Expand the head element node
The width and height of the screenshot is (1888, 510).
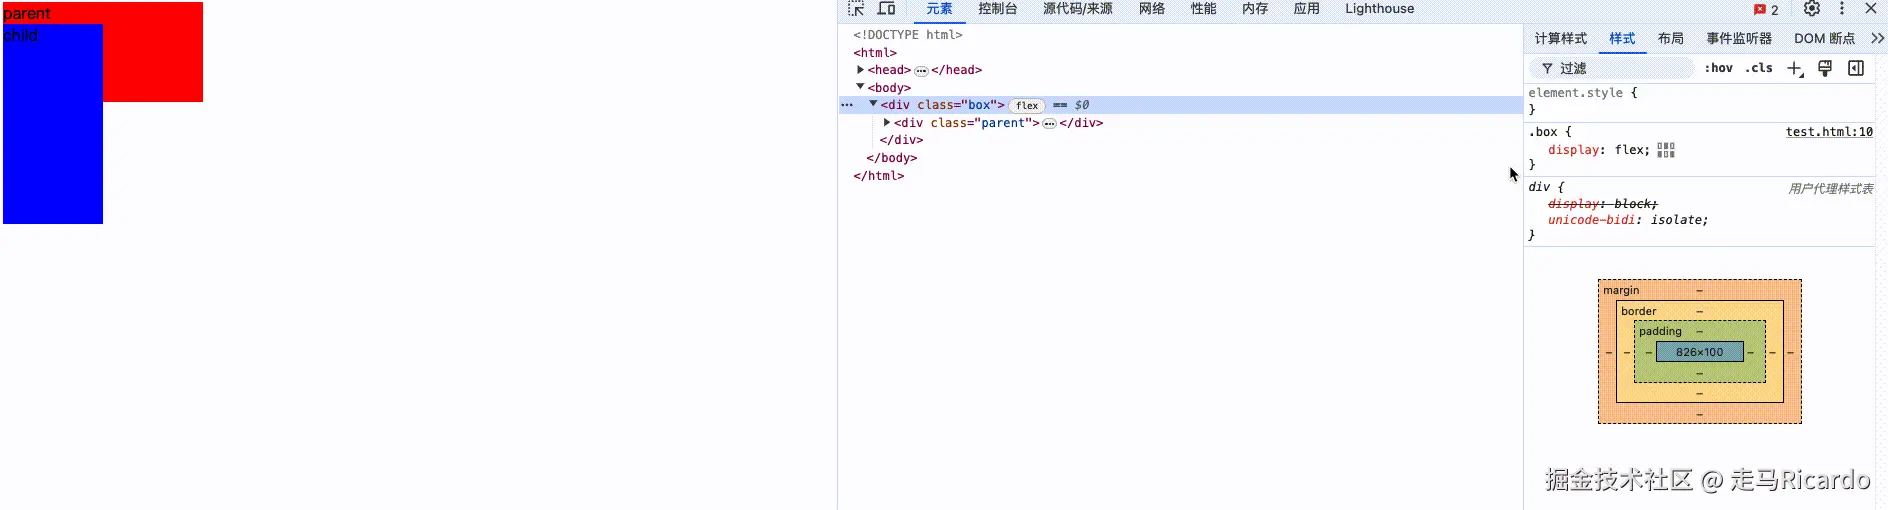[860, 70]
